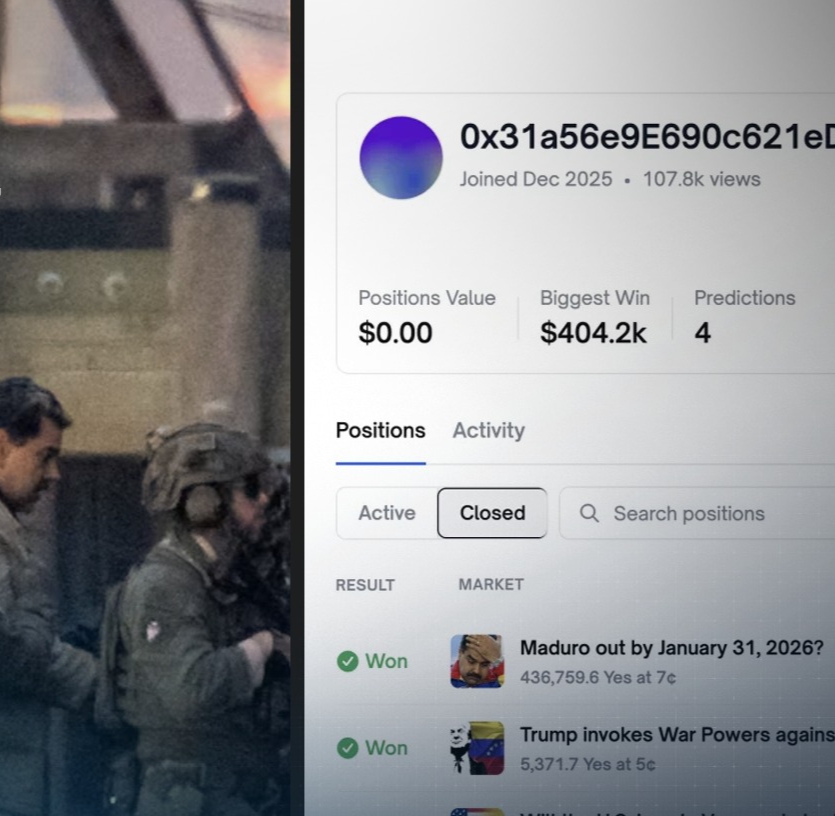Screen dimensions: 835x816
Task: Open the Trump War Powers market thumbnail
Action: click(477, 748)
